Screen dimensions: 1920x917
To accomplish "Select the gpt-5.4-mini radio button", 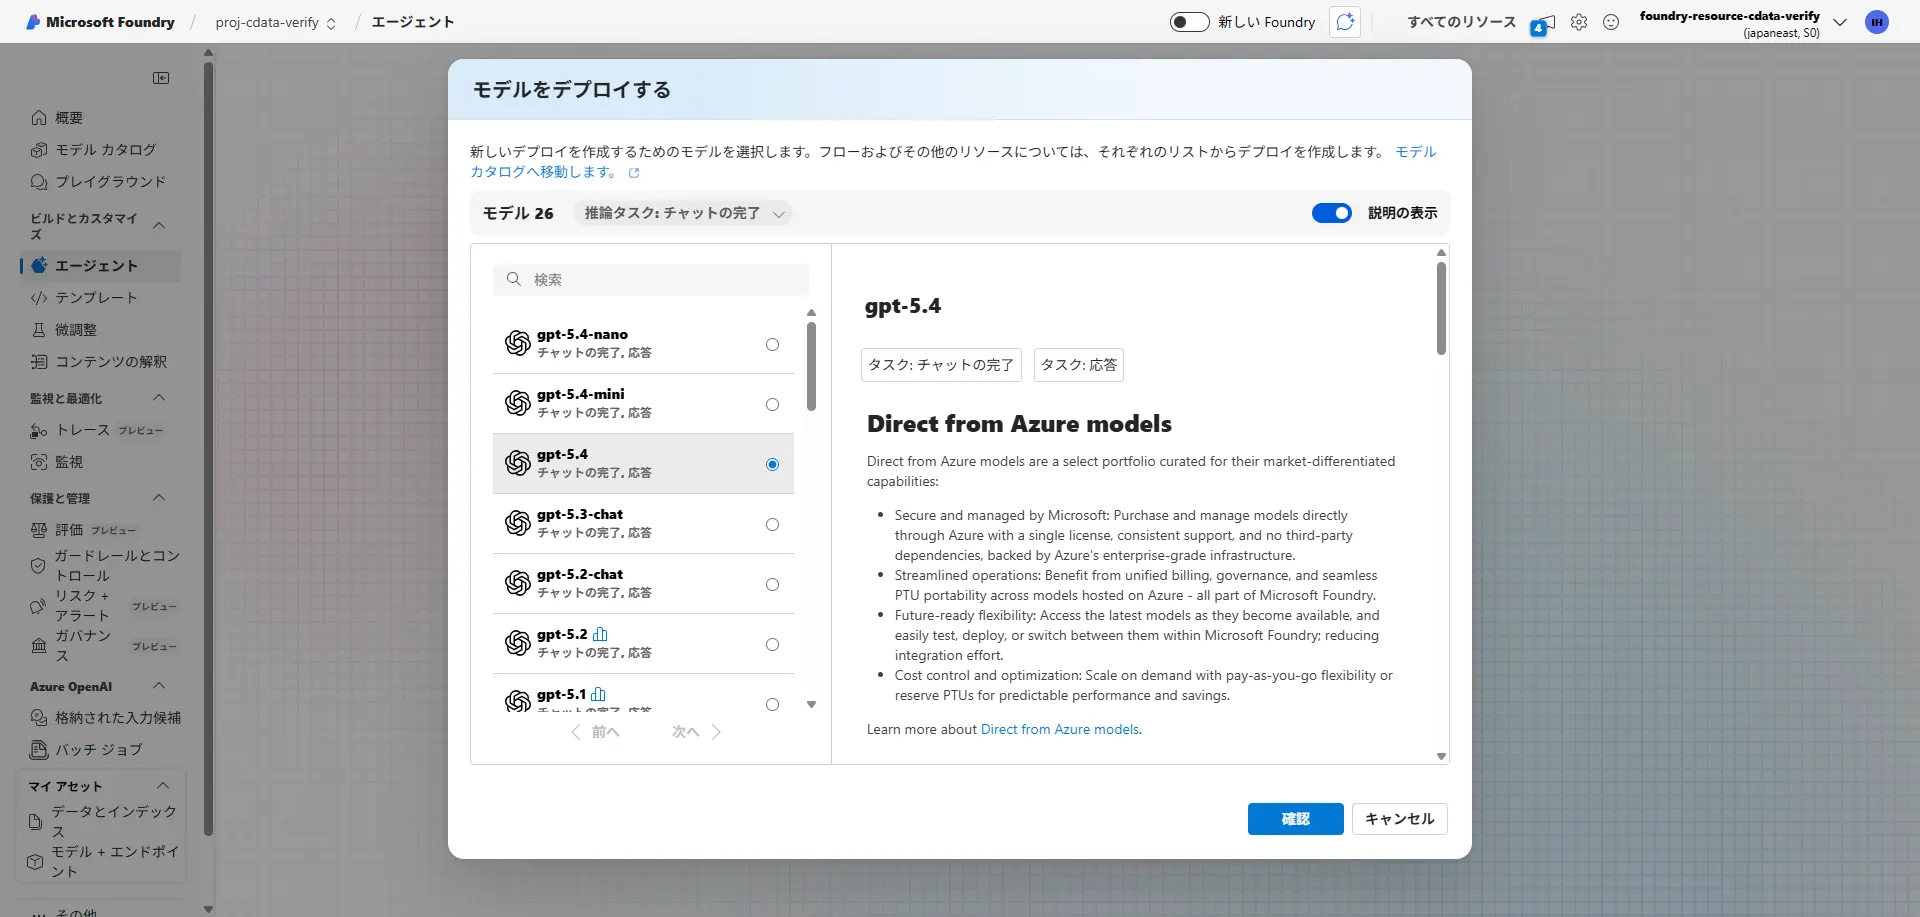I will click(772, 404).
